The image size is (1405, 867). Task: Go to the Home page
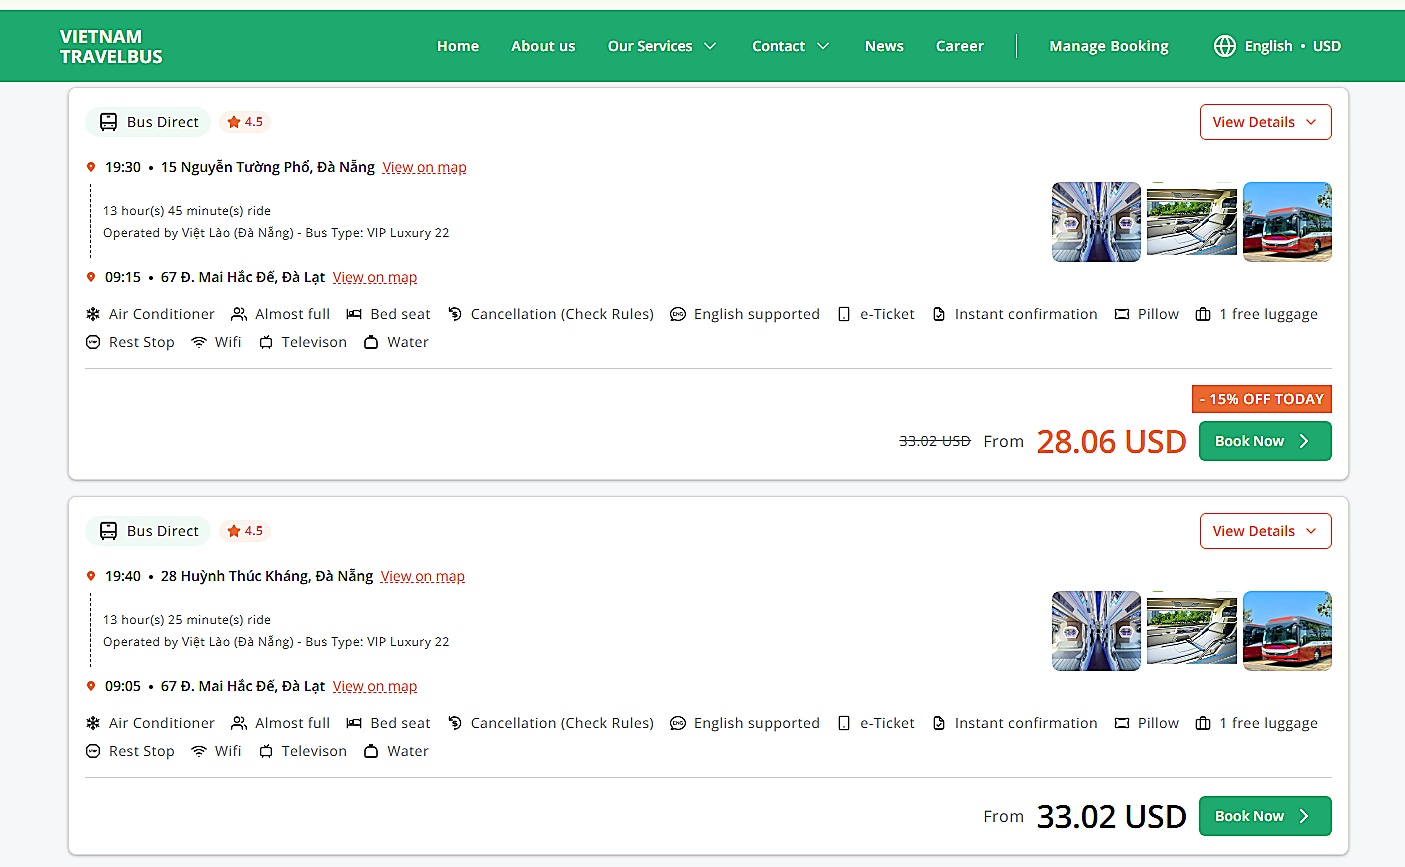458,46
